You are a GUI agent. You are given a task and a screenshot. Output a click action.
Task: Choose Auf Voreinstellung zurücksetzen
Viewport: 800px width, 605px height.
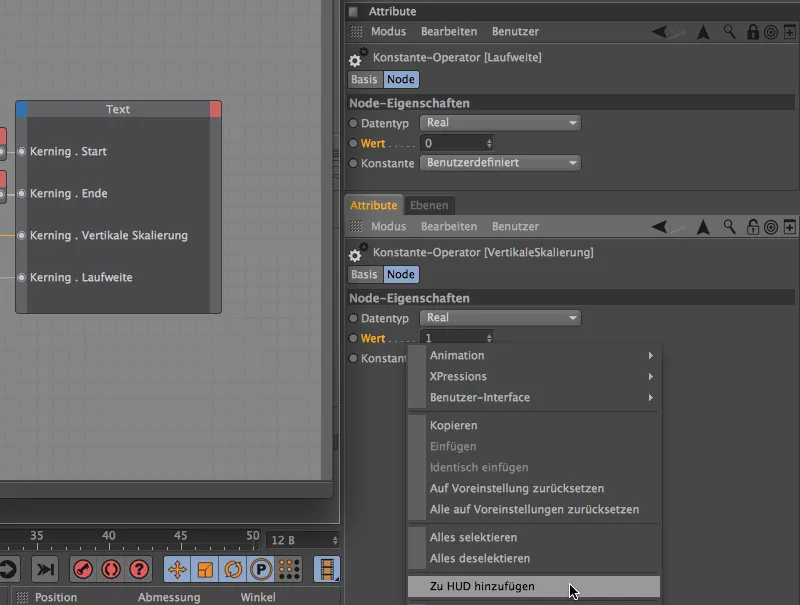(x=534, y=488)
